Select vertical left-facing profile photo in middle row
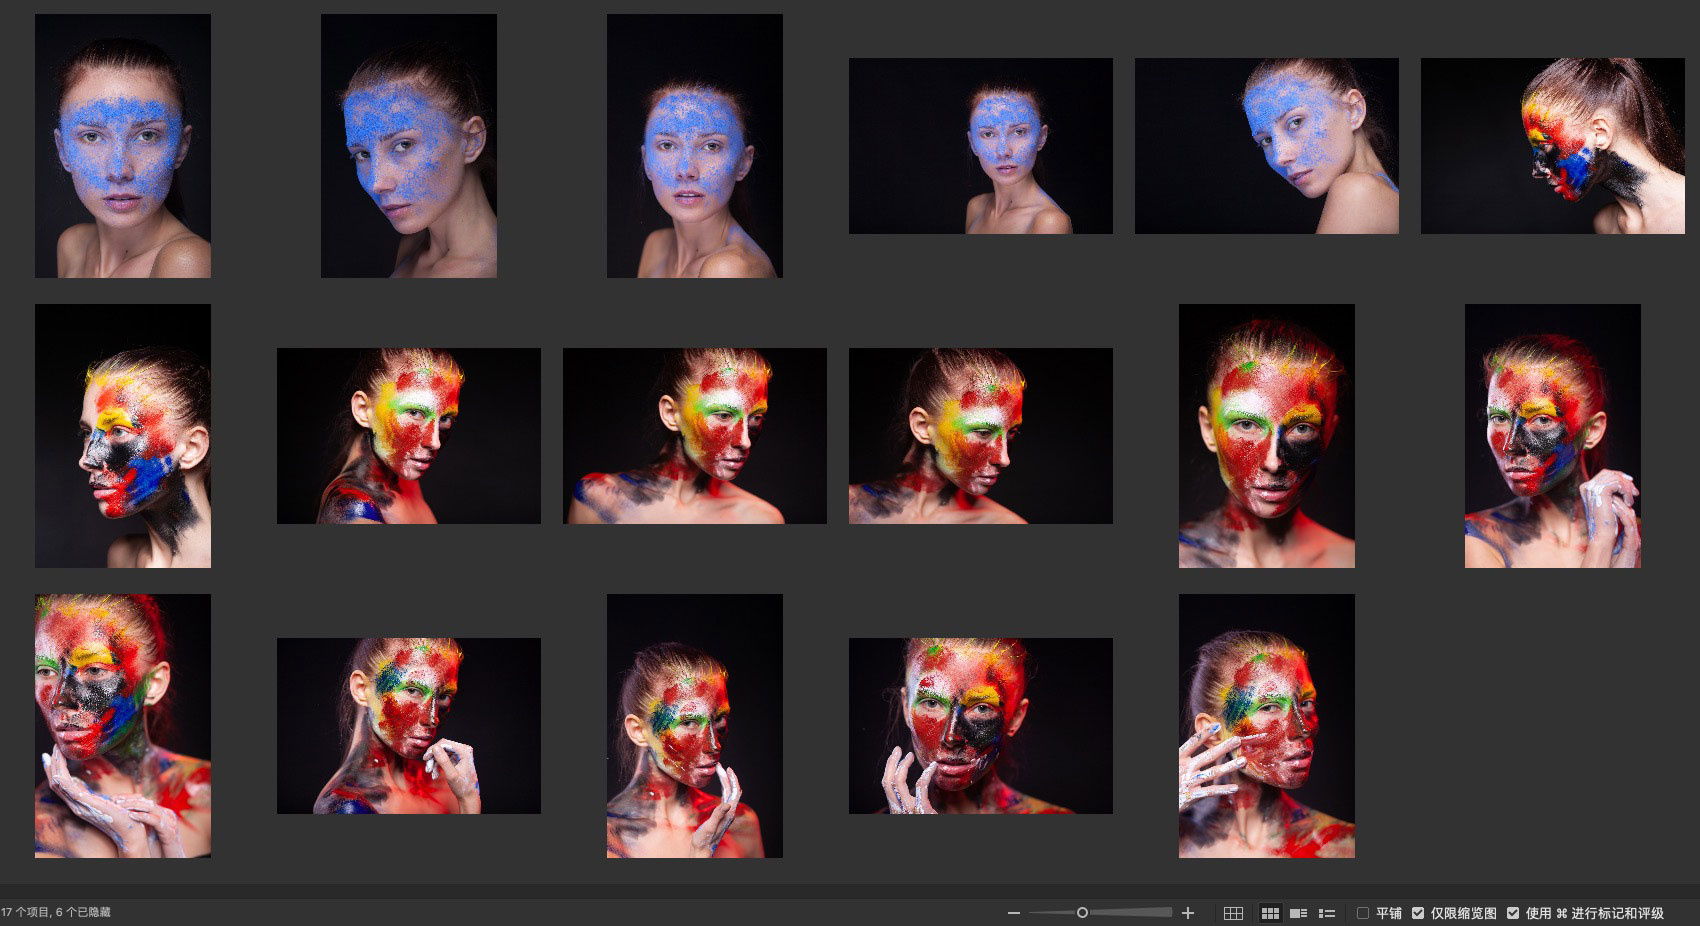 123,436
